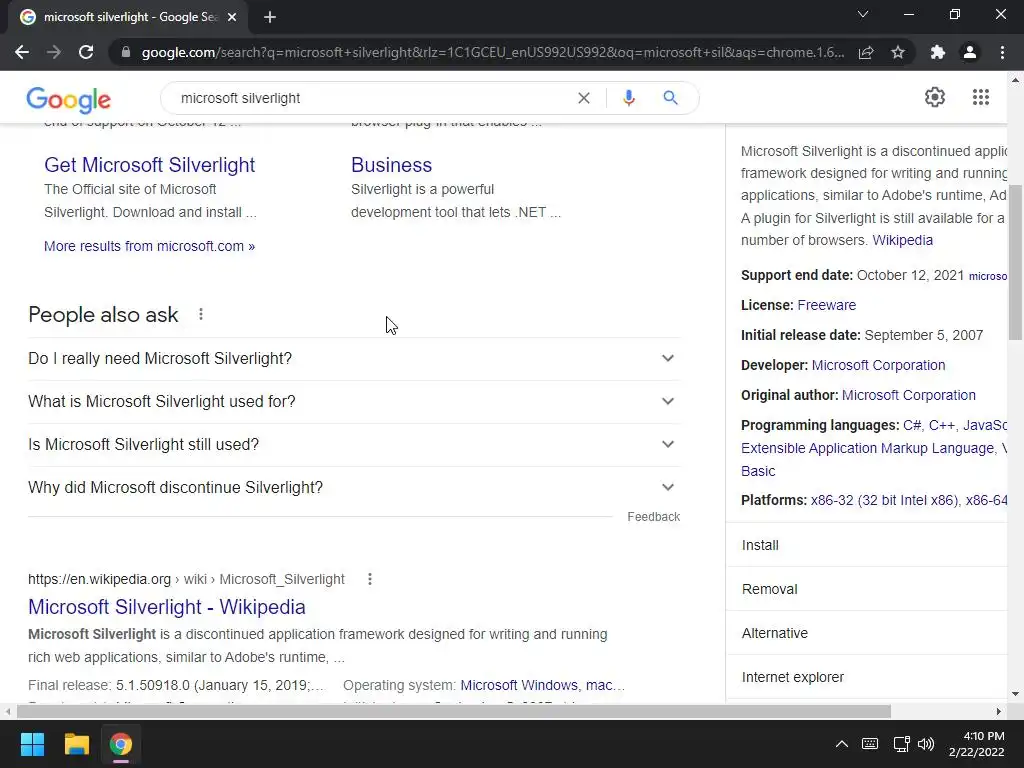Open the C++ programming language link

[x=942, y=425]
